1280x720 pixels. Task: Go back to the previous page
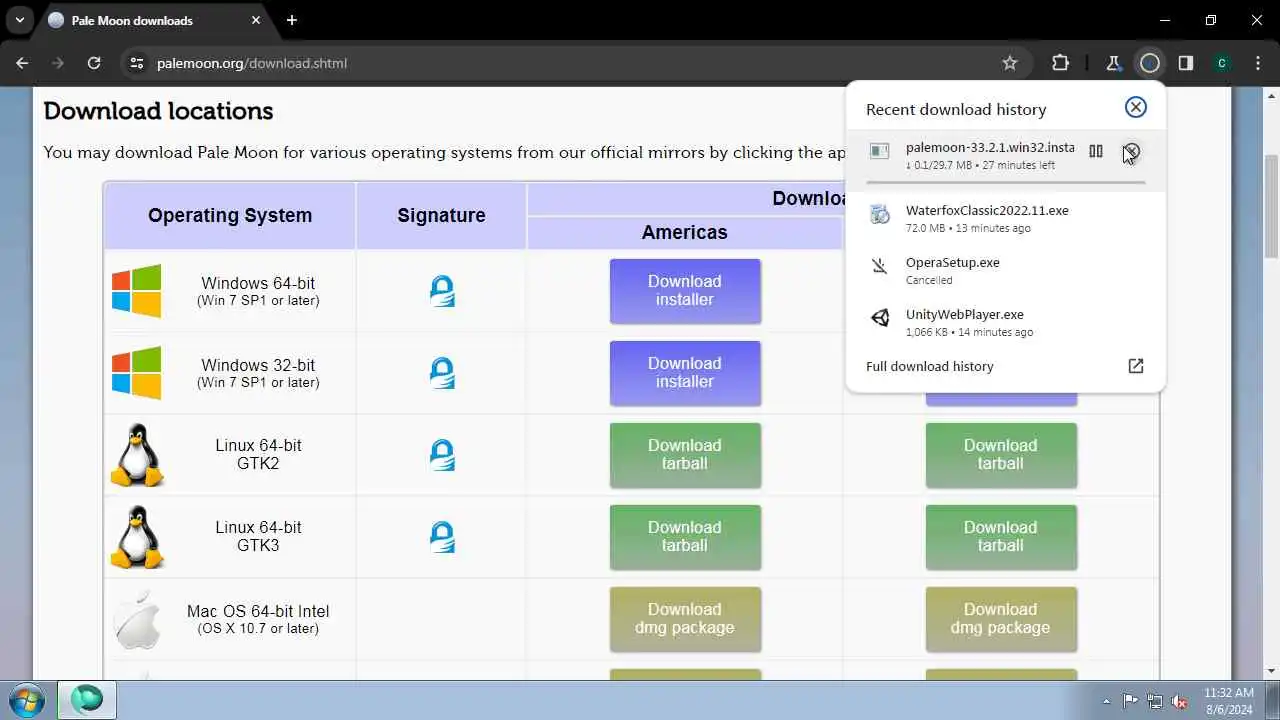(22, 63)
